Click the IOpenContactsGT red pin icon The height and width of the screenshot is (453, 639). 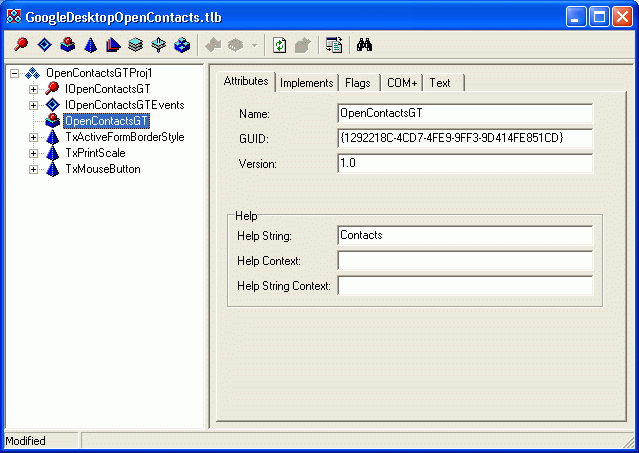point(52,88)
